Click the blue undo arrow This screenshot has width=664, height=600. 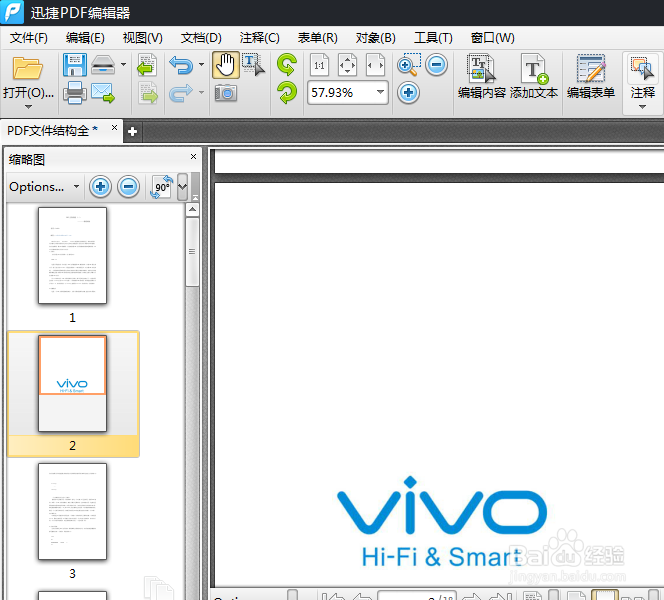(x=181, y=65)
